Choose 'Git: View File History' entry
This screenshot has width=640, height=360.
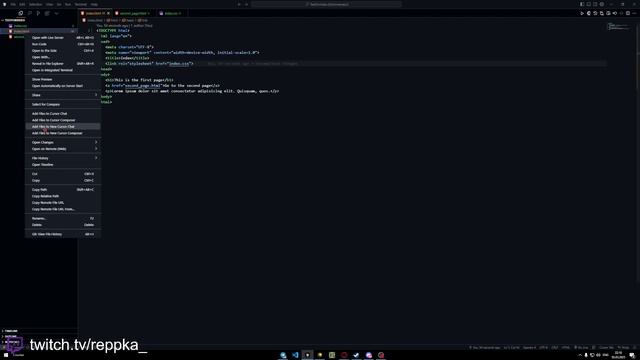[x=63, y=234]
